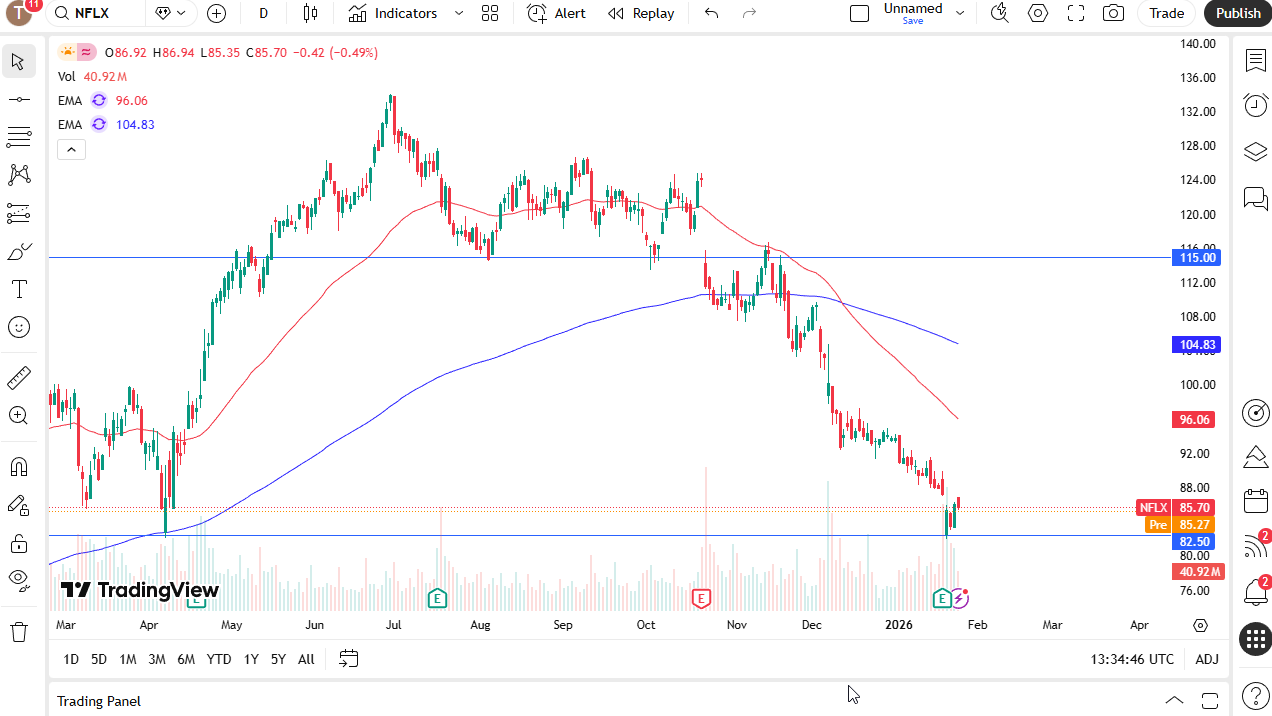
Task: Open the watchlist panel
Action: point(1255,61)
